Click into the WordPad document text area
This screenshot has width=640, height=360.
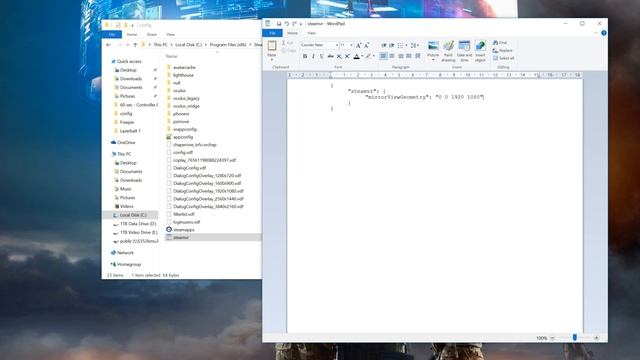[435, 206]
